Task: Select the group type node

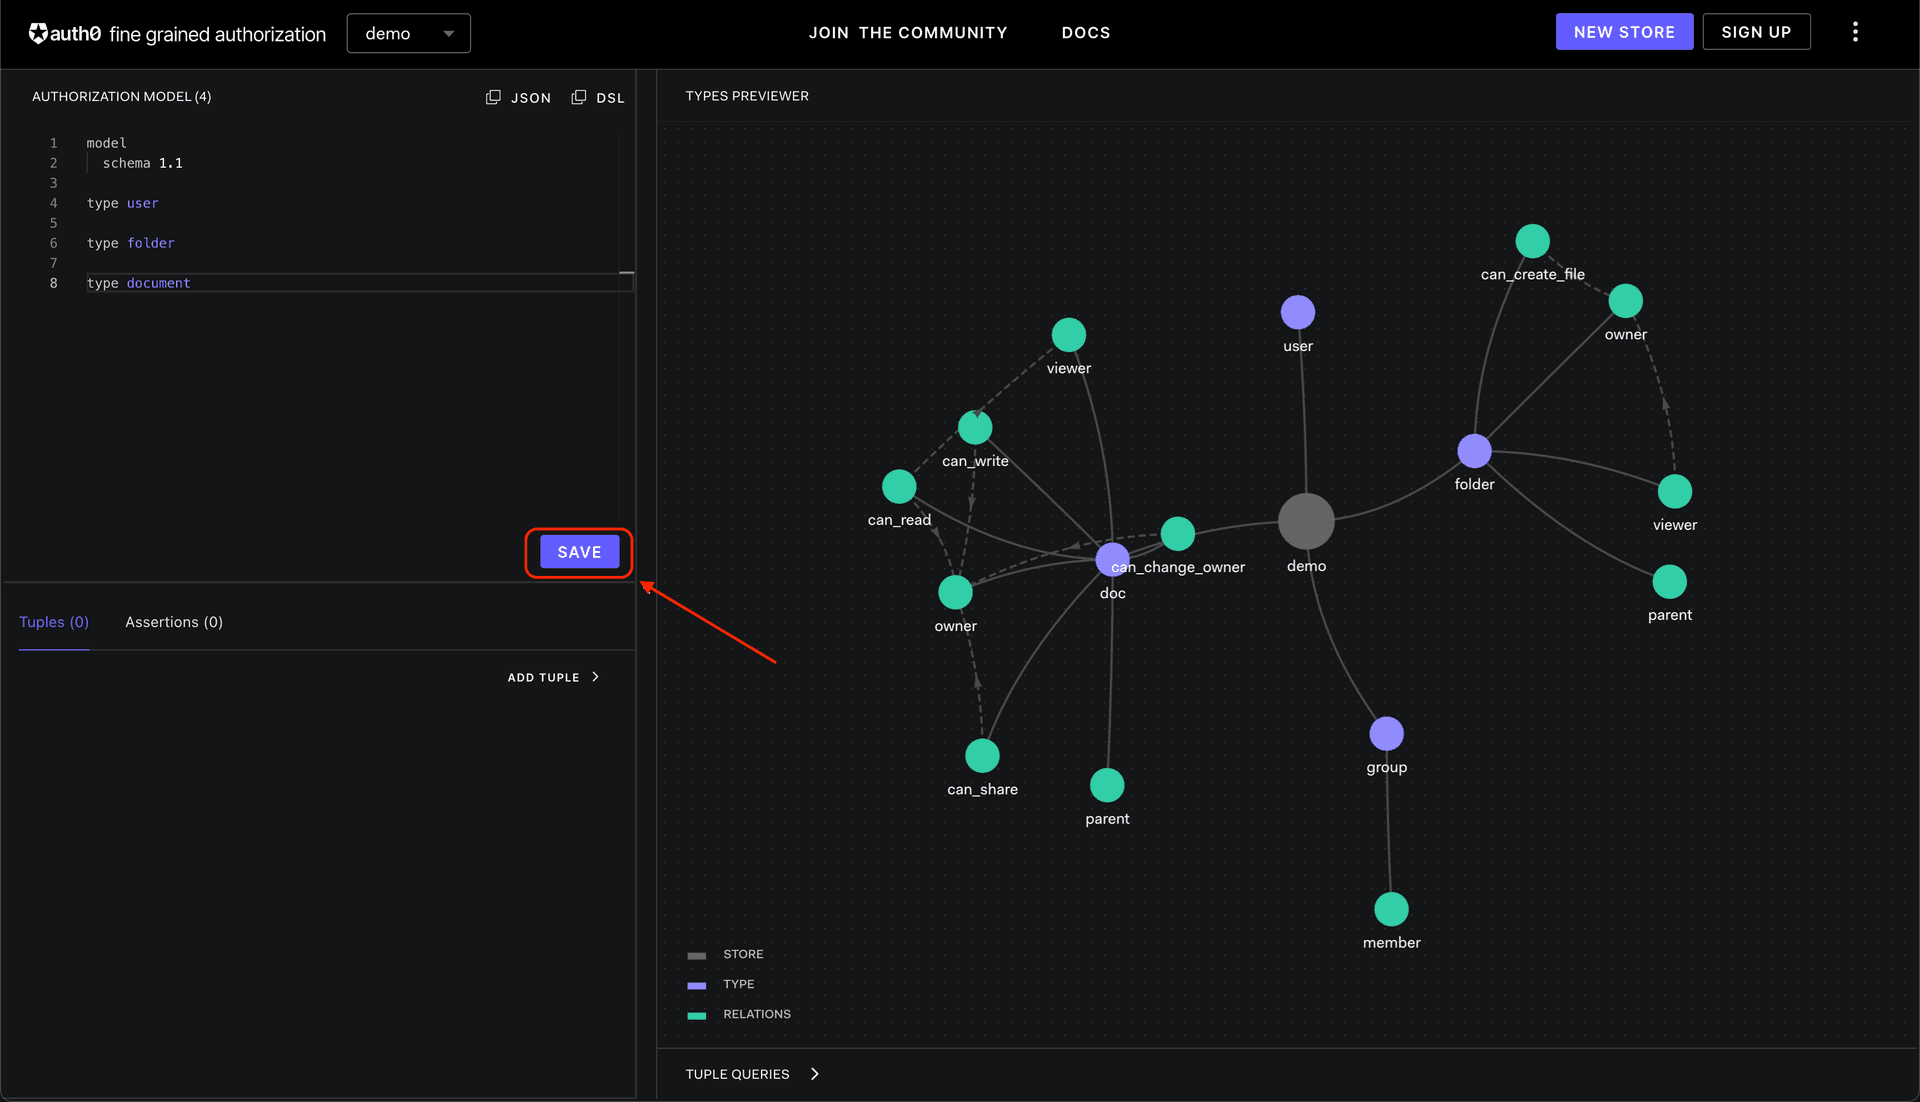Action: tap(1386, 733)
